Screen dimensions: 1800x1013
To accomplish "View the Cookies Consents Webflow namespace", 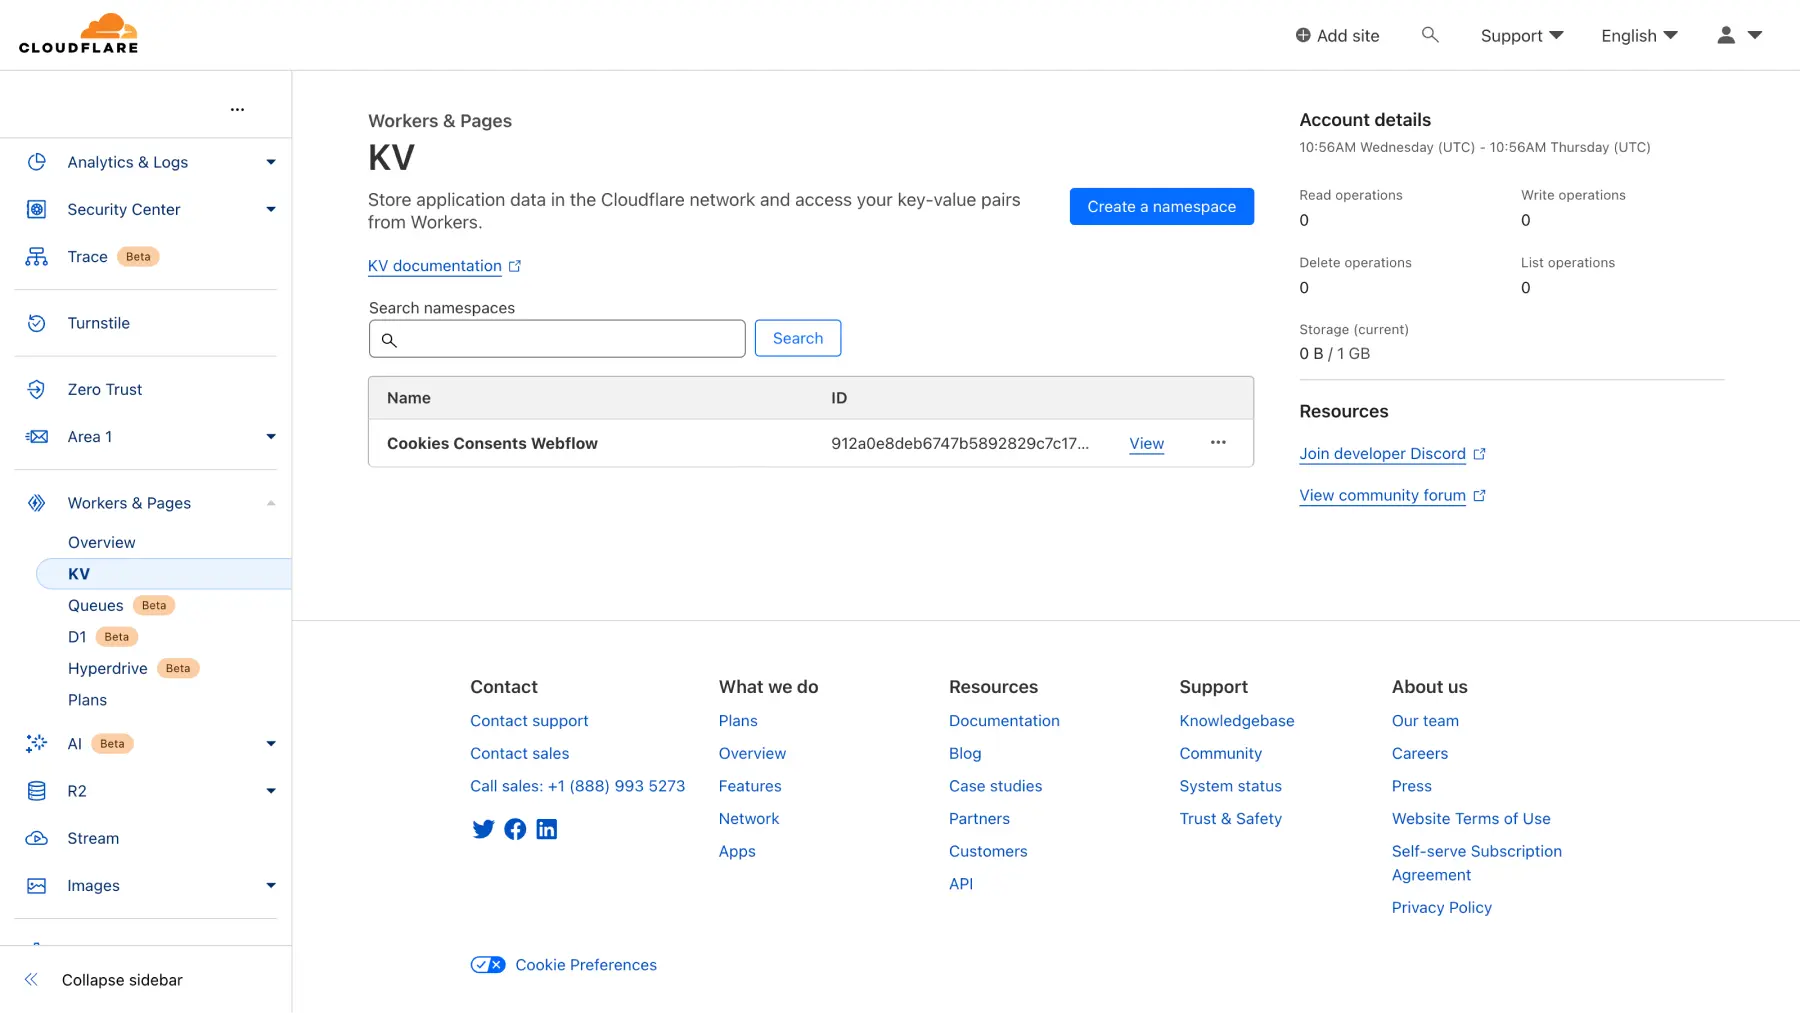I will tap(1146, 444).
